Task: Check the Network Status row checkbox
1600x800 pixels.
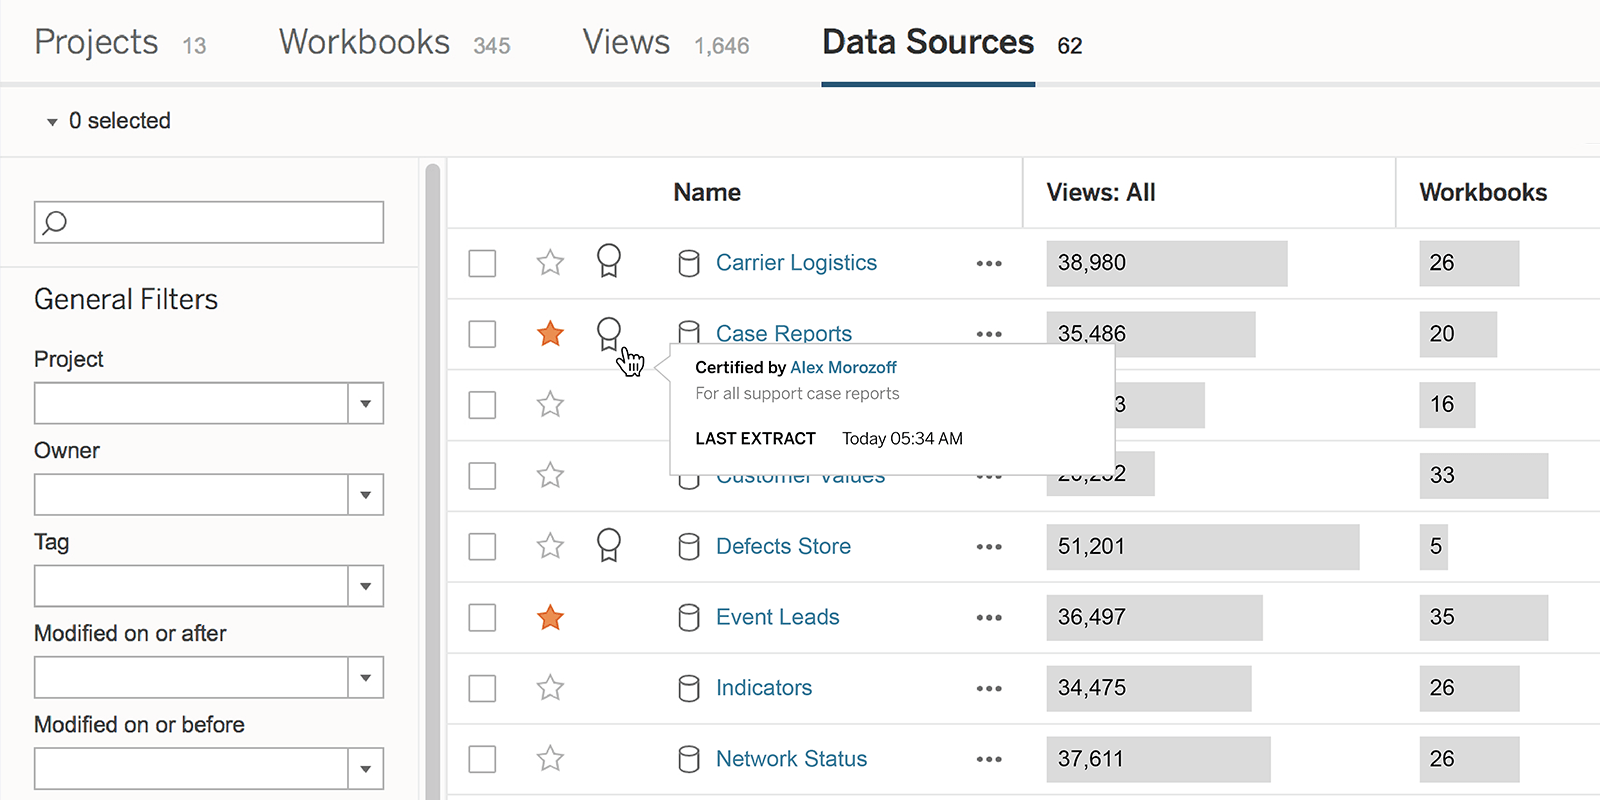Action: click(x=482, y=759)
